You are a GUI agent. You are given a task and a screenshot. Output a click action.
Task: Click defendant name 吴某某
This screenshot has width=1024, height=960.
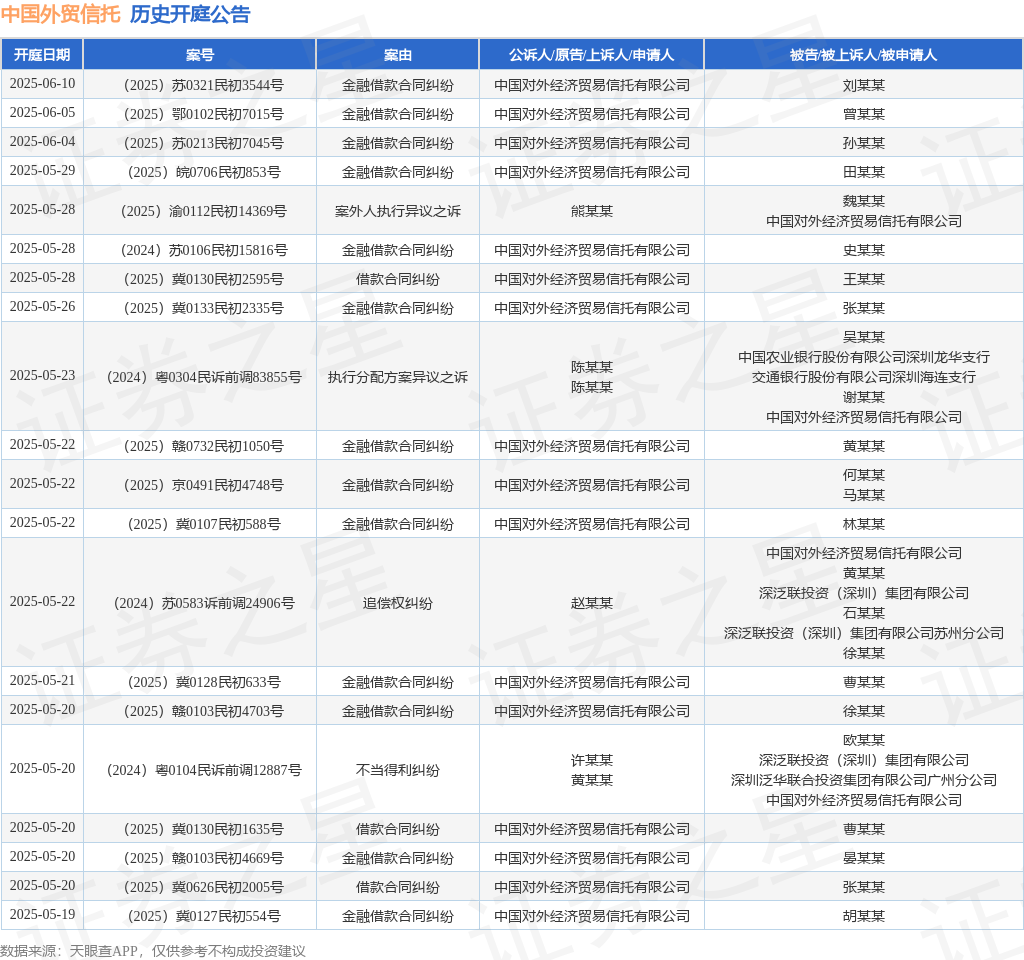tap(863, 337)
